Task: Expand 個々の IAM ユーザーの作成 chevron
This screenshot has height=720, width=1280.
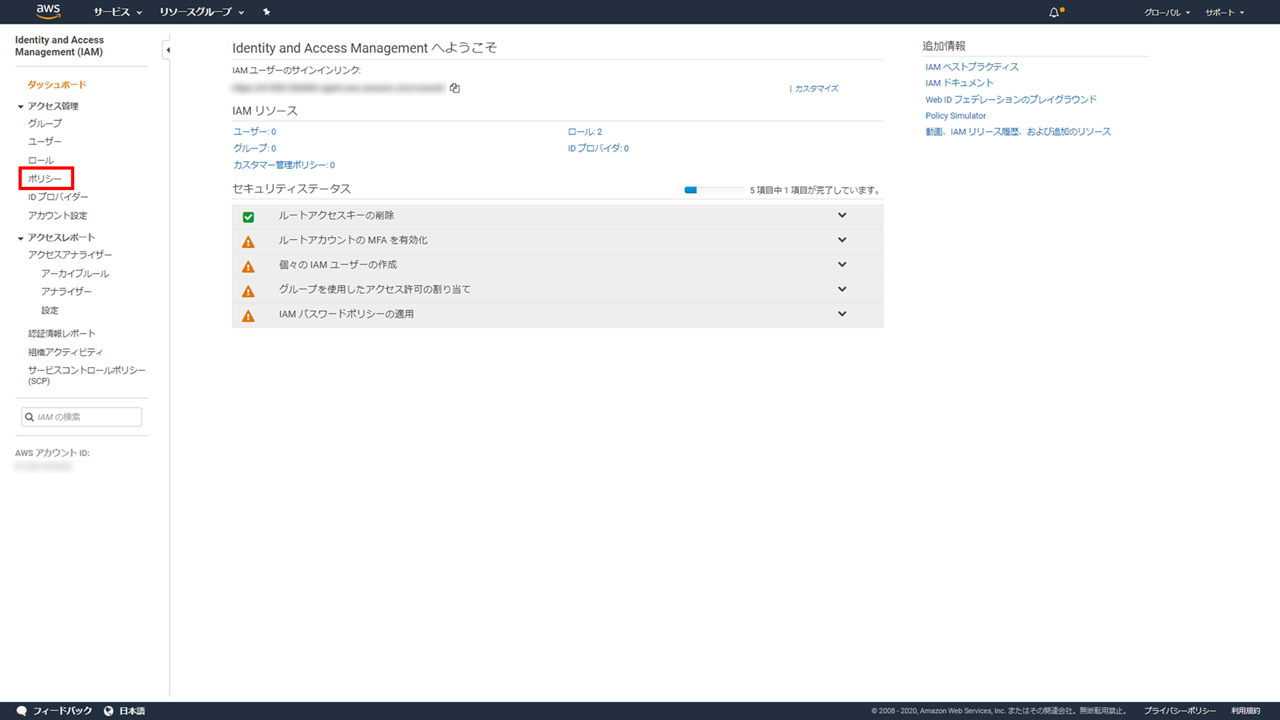Action: click(842, 265)
